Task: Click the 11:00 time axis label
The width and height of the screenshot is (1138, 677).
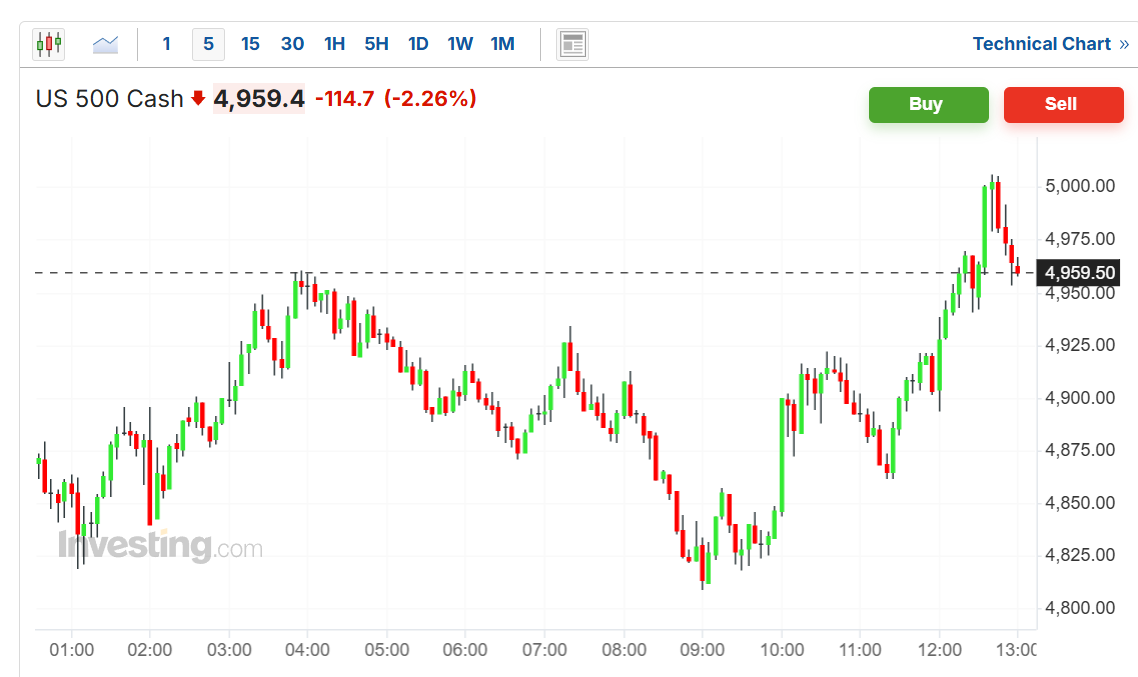Action: [x=860, y=650]
